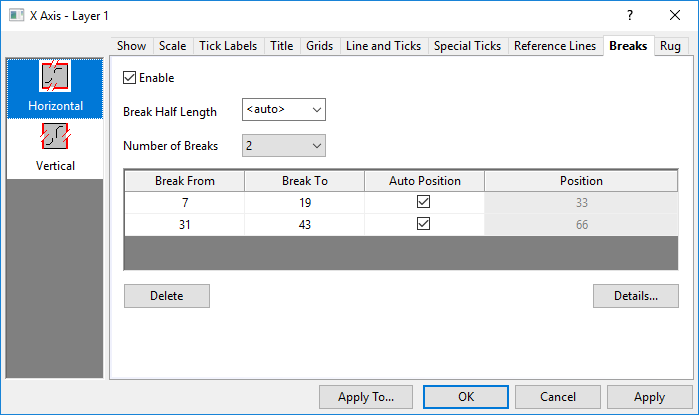Viewport: 699px width, 415px height.
Task: Uncheck the Enable breaks checkbox
Action: tap(129, 77)
